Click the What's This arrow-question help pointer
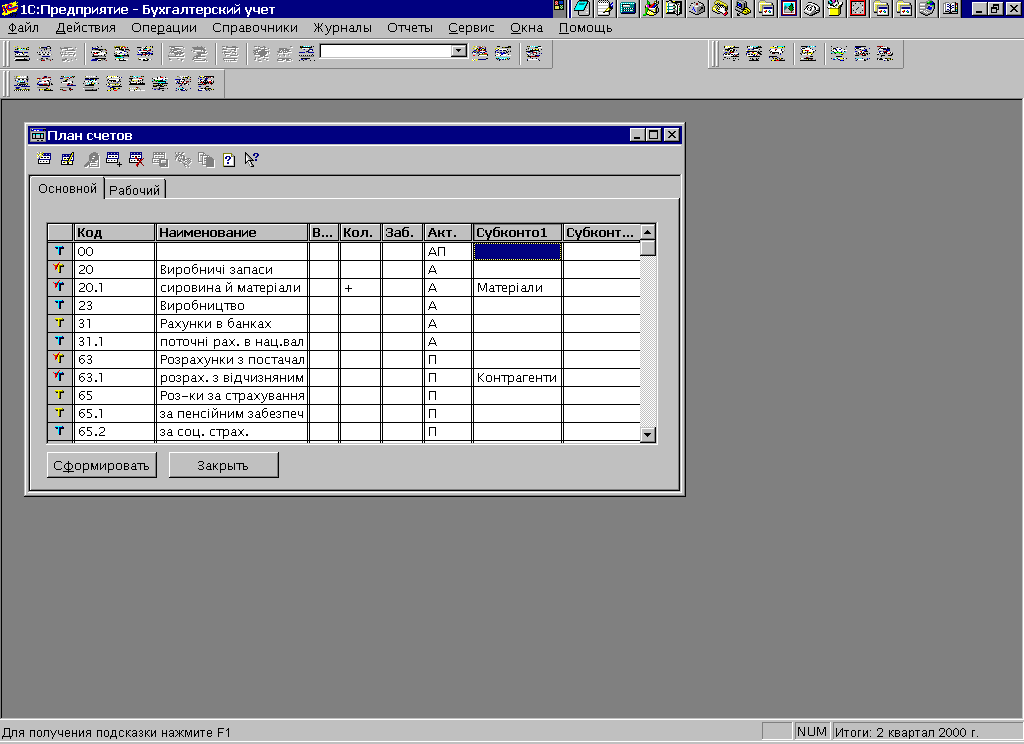This screenshot has height=744, width=1024. [251, 159]
